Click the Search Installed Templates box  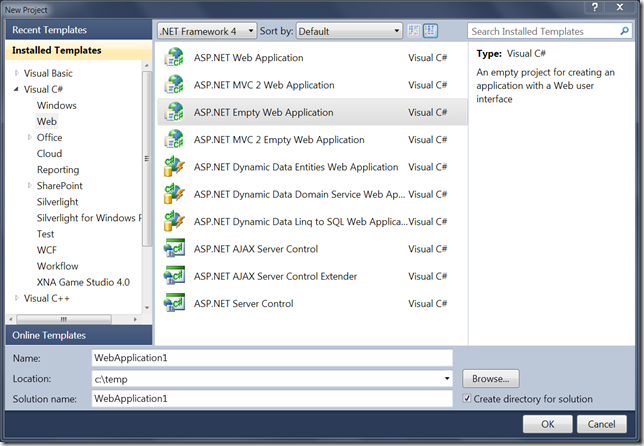[550, 31]
